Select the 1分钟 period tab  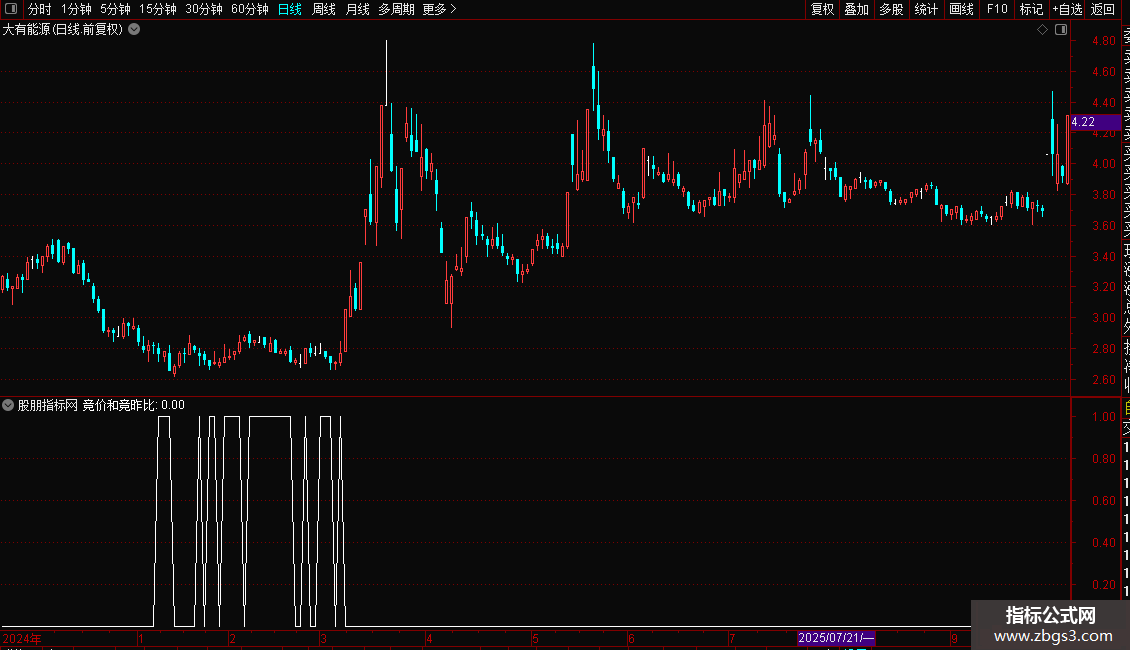pos(76,9)
